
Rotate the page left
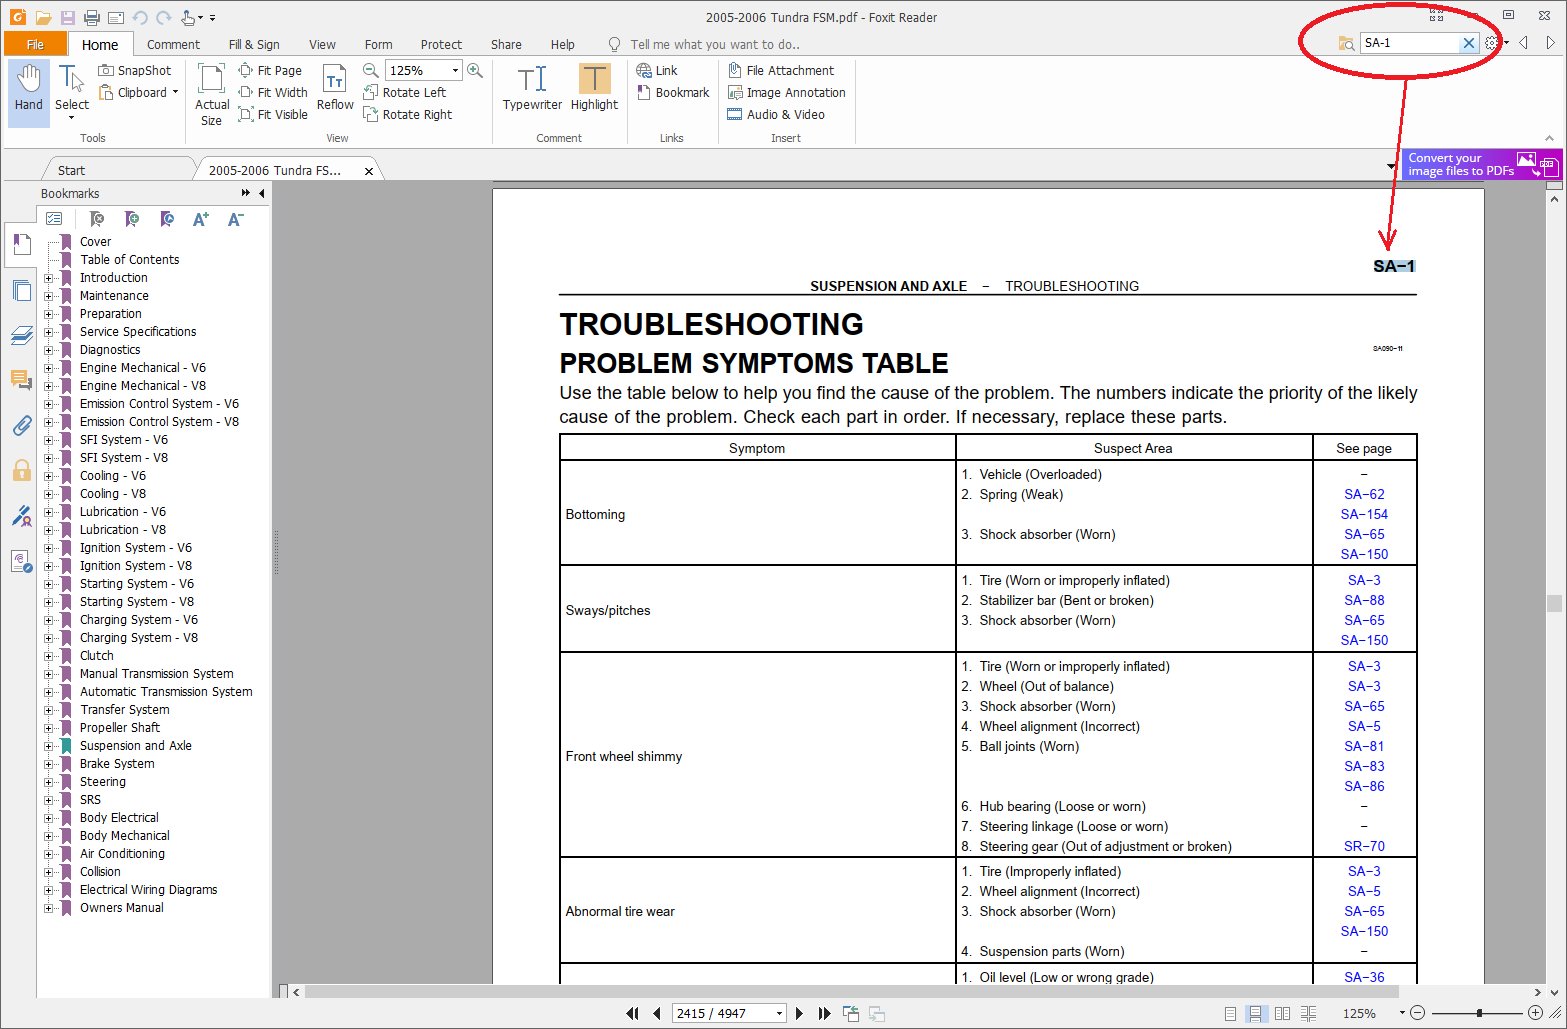pyautogui.click(x=405, y=93)
